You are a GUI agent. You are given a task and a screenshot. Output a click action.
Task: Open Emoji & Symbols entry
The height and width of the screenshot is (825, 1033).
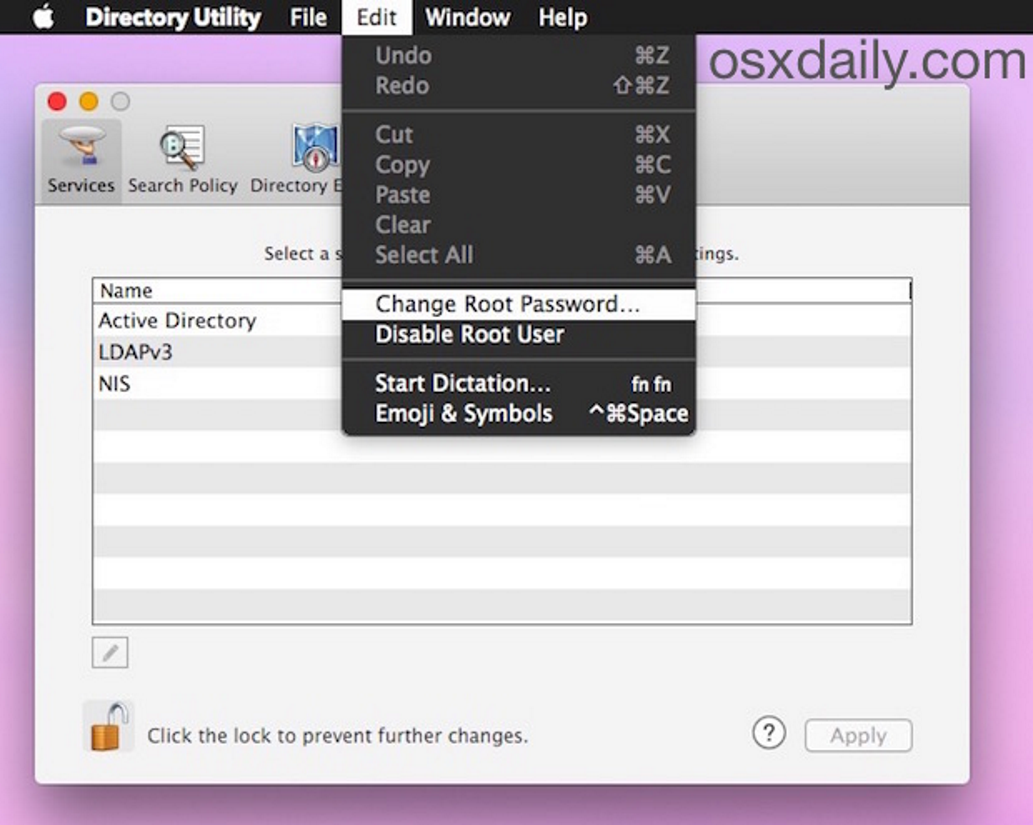click(x=463, y=414)
